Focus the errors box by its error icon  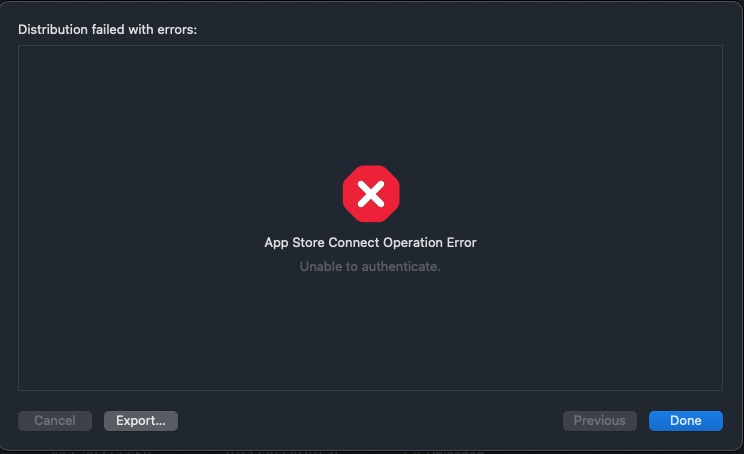[x=371, y=194]
